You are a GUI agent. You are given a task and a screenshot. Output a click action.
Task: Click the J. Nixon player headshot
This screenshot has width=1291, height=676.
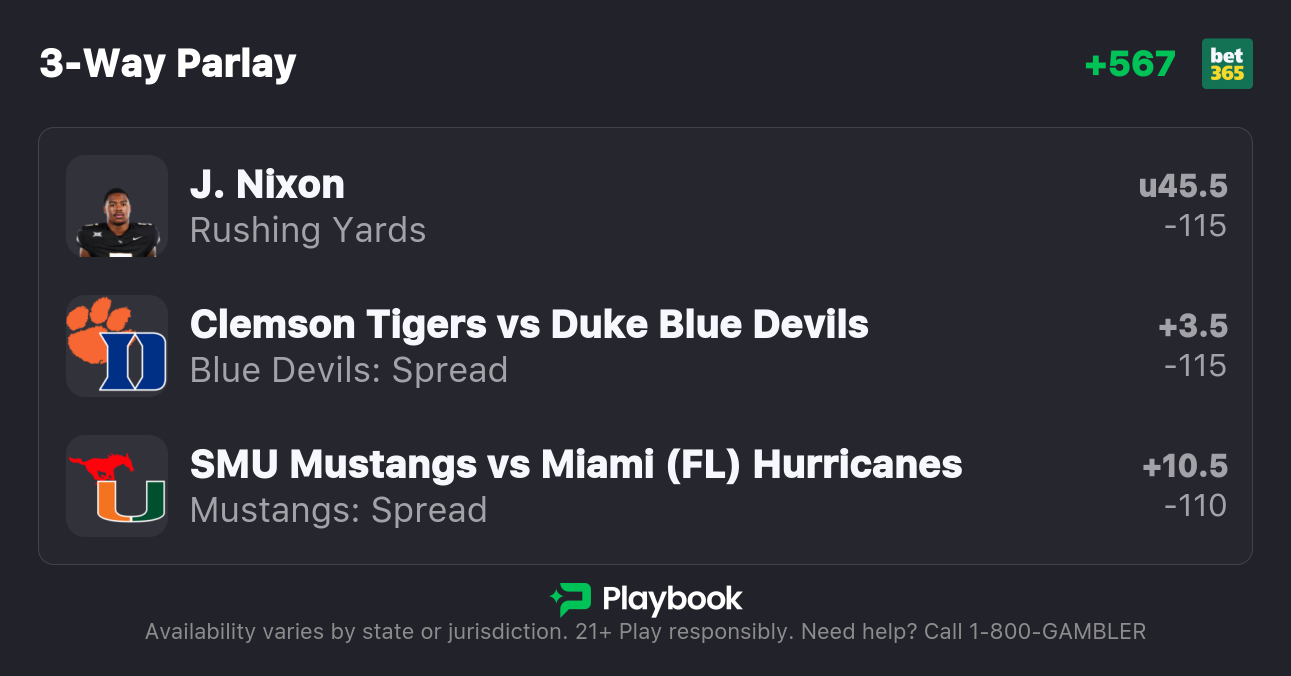(x=117, y=206)
